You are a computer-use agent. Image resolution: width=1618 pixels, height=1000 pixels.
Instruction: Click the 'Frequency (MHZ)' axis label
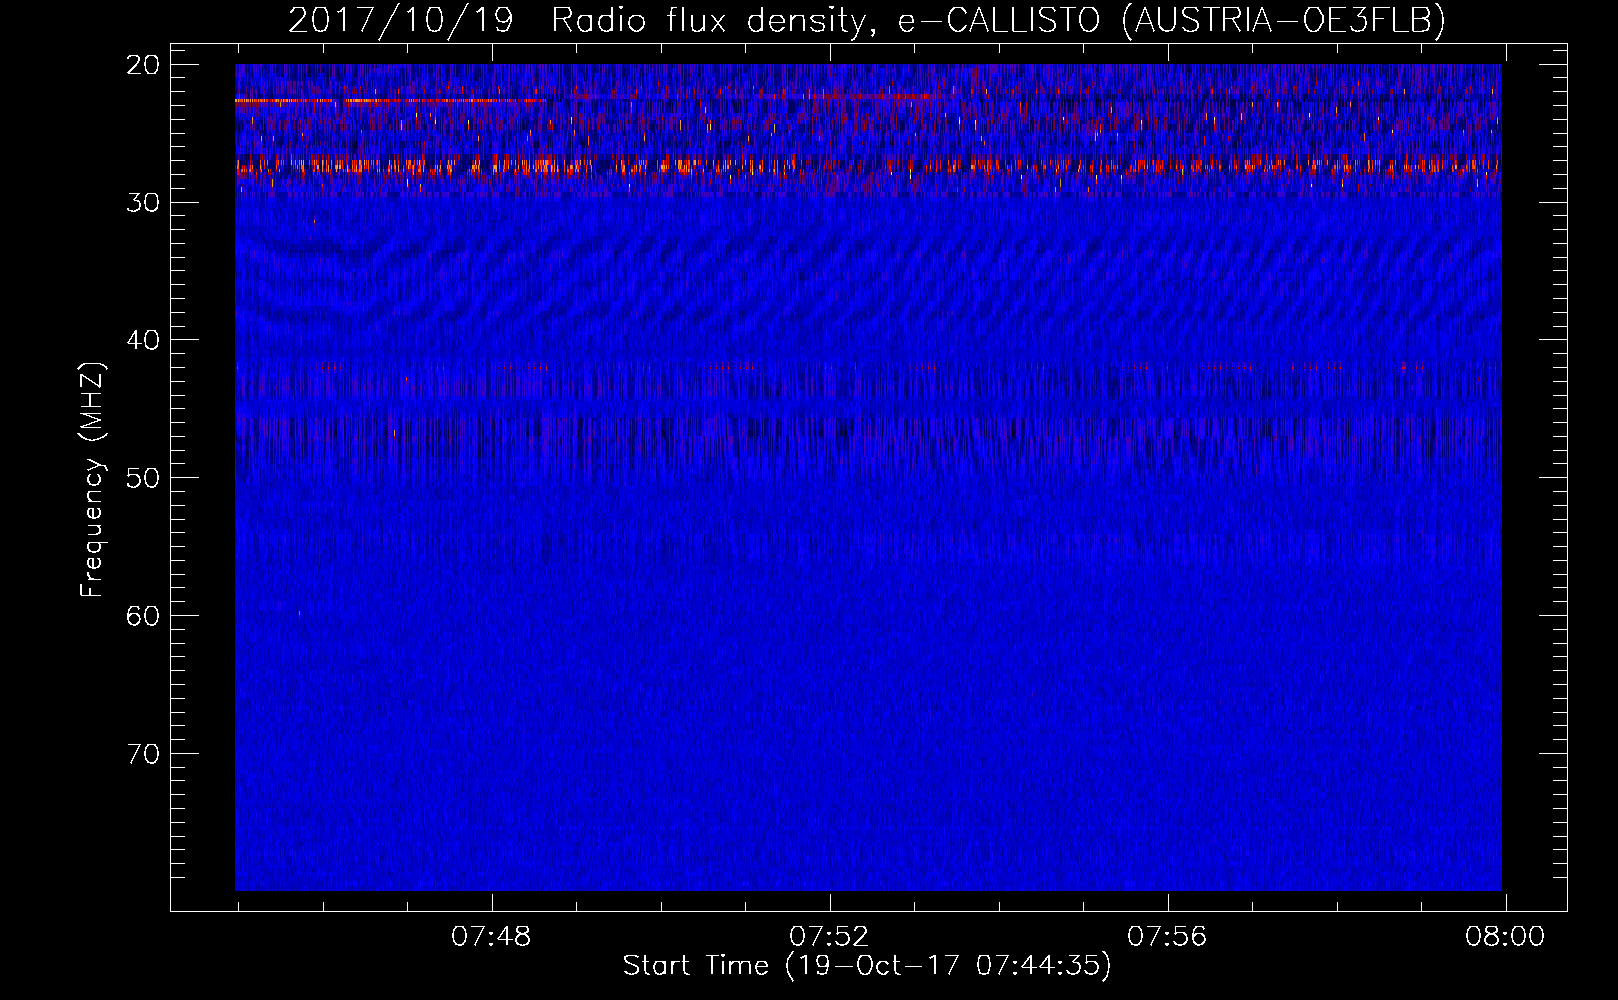coord(92,480)
